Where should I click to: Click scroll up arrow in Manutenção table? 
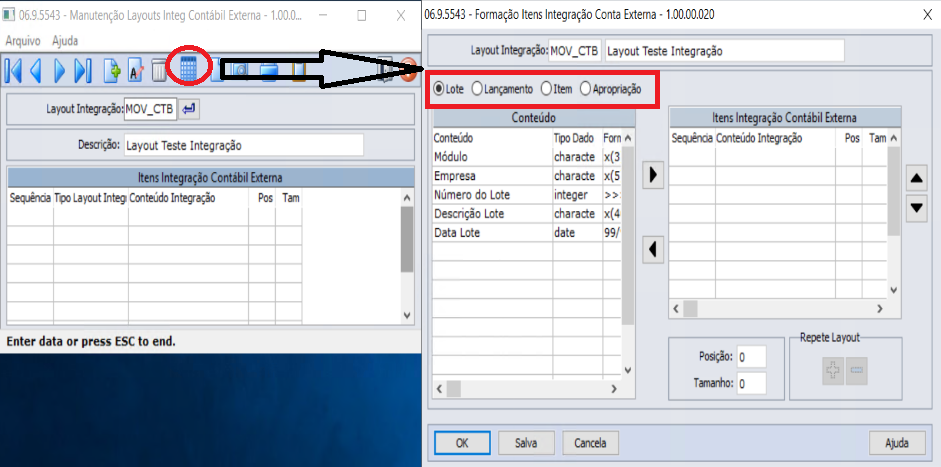click(407, 197)
